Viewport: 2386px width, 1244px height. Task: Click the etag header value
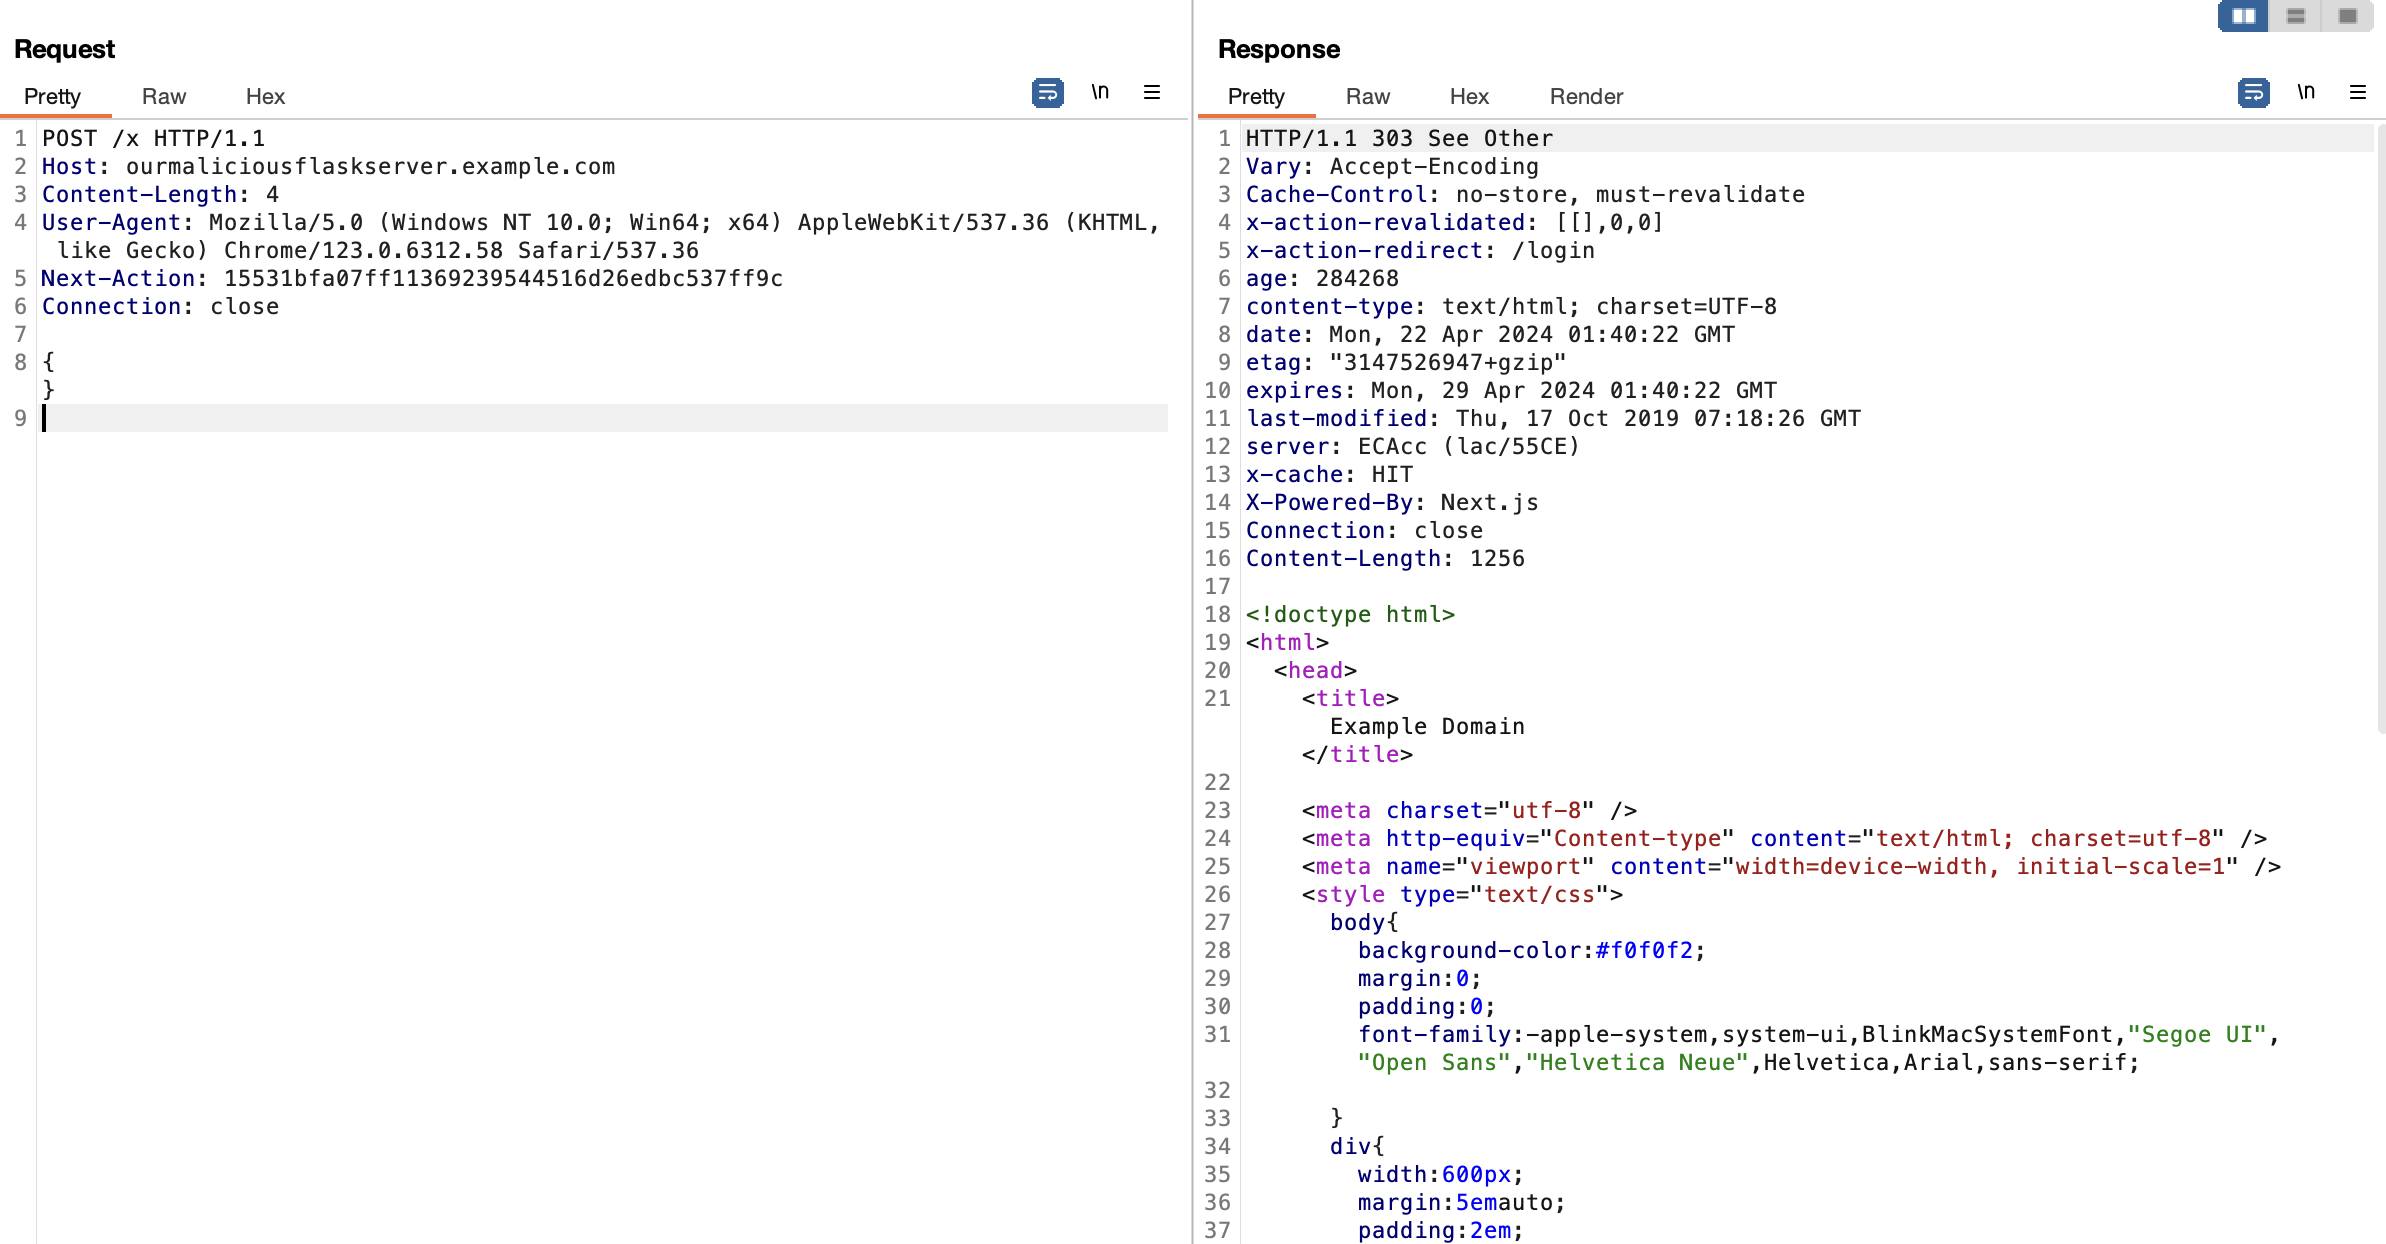click(1448, 362)
